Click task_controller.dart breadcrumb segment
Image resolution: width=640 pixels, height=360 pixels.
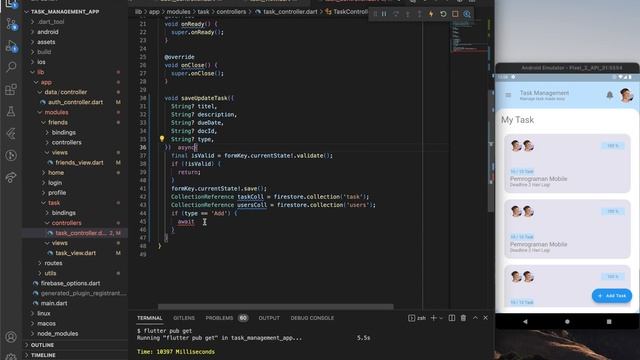[290, 12]
